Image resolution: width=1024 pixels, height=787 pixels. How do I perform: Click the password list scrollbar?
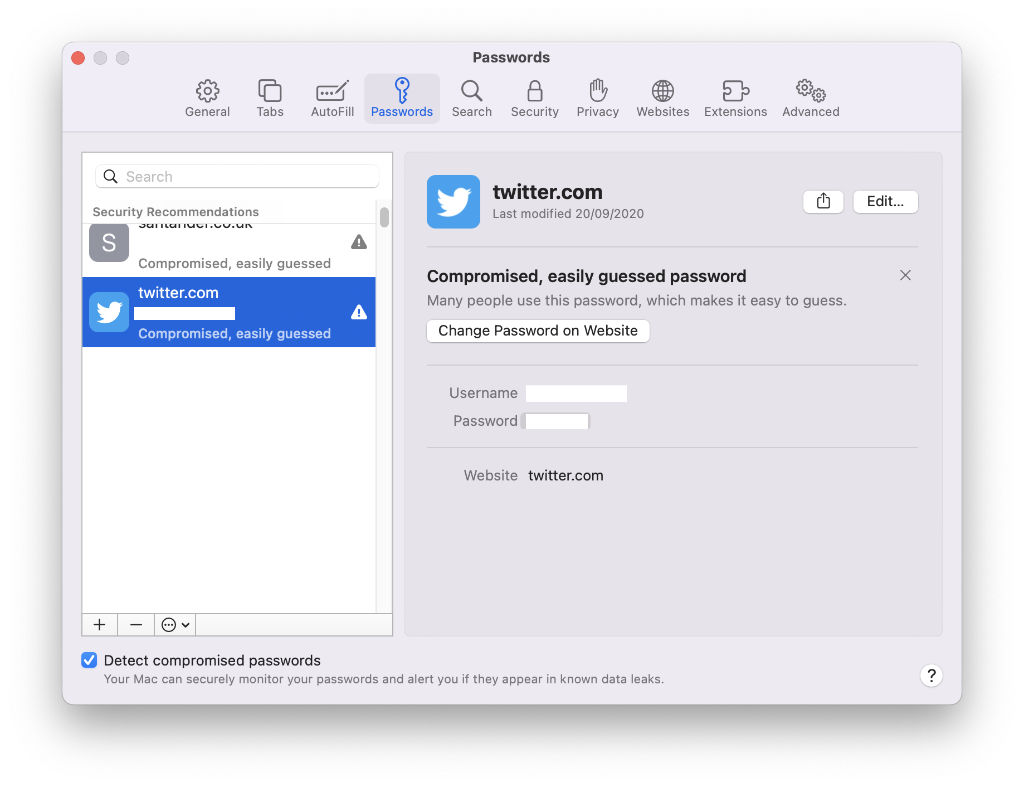(385, 217)
